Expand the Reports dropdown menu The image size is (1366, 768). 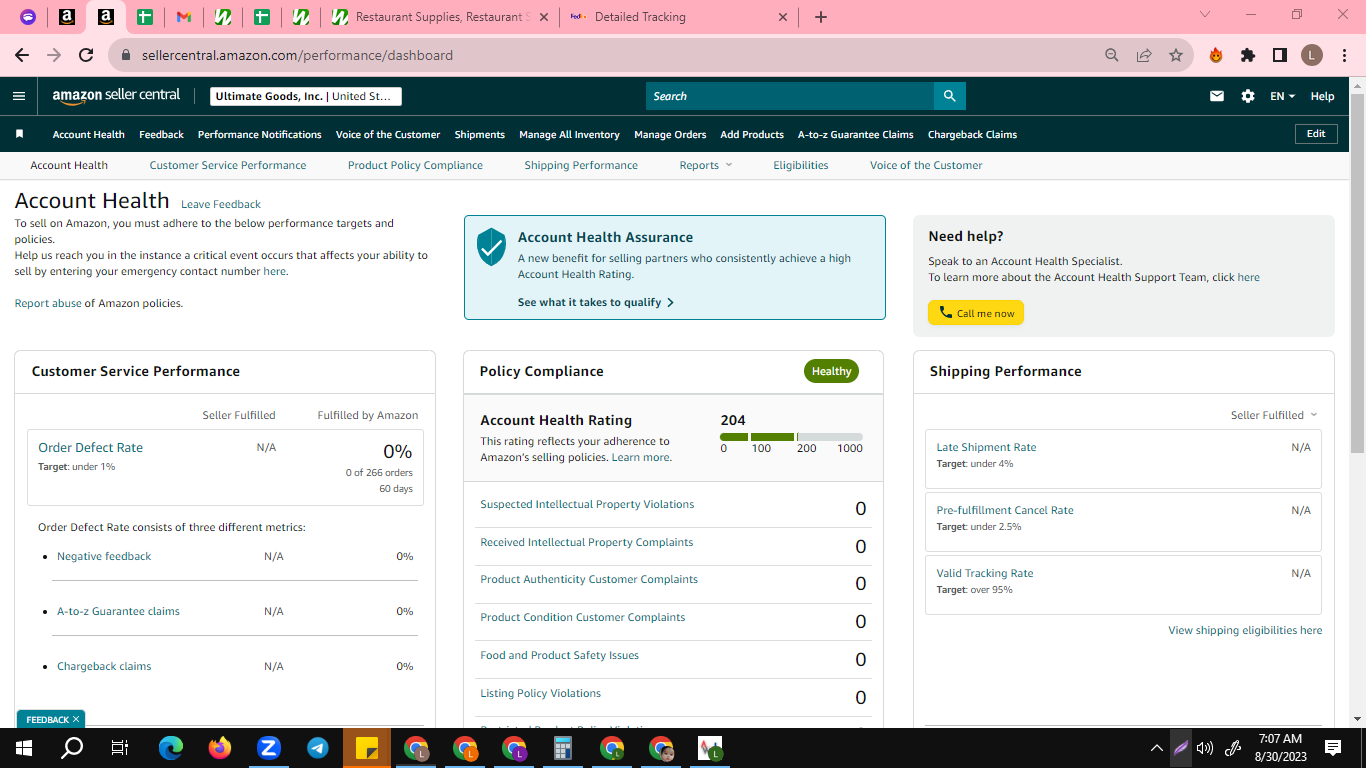(x=706, y=165)
